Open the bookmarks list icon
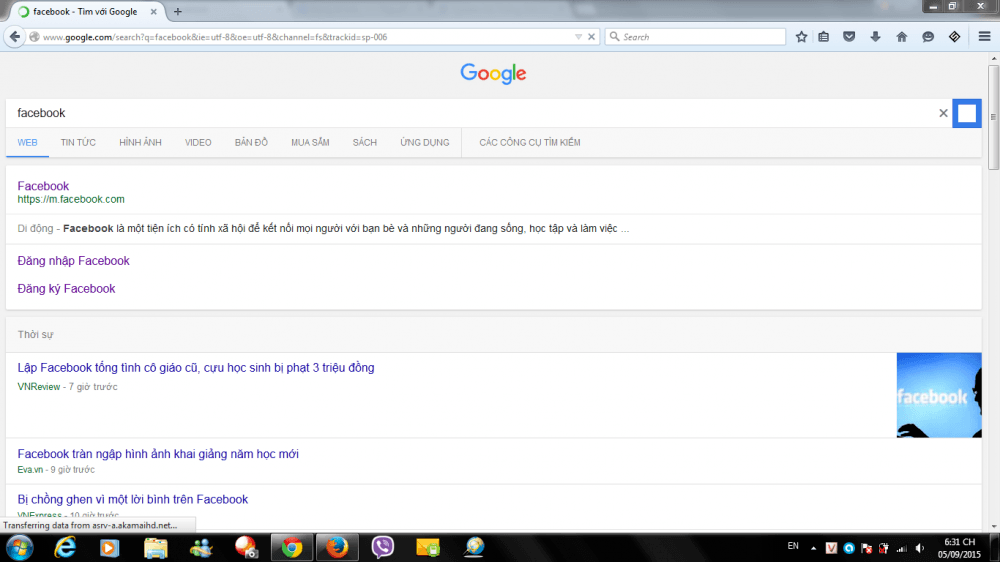 tap(824, 37)
